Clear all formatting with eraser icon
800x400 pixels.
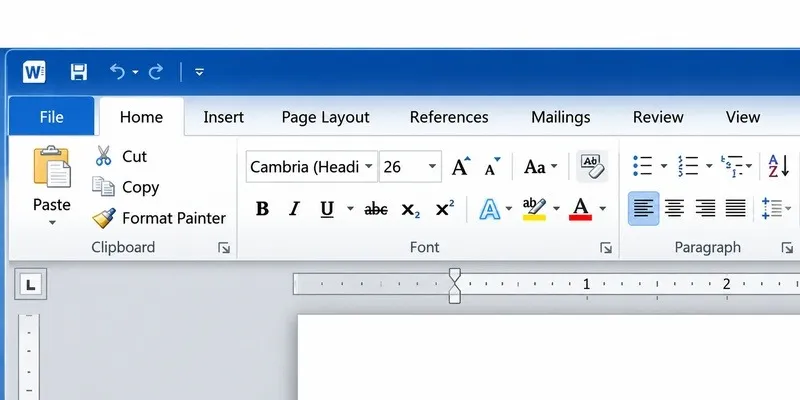click(x=592, y=166)
